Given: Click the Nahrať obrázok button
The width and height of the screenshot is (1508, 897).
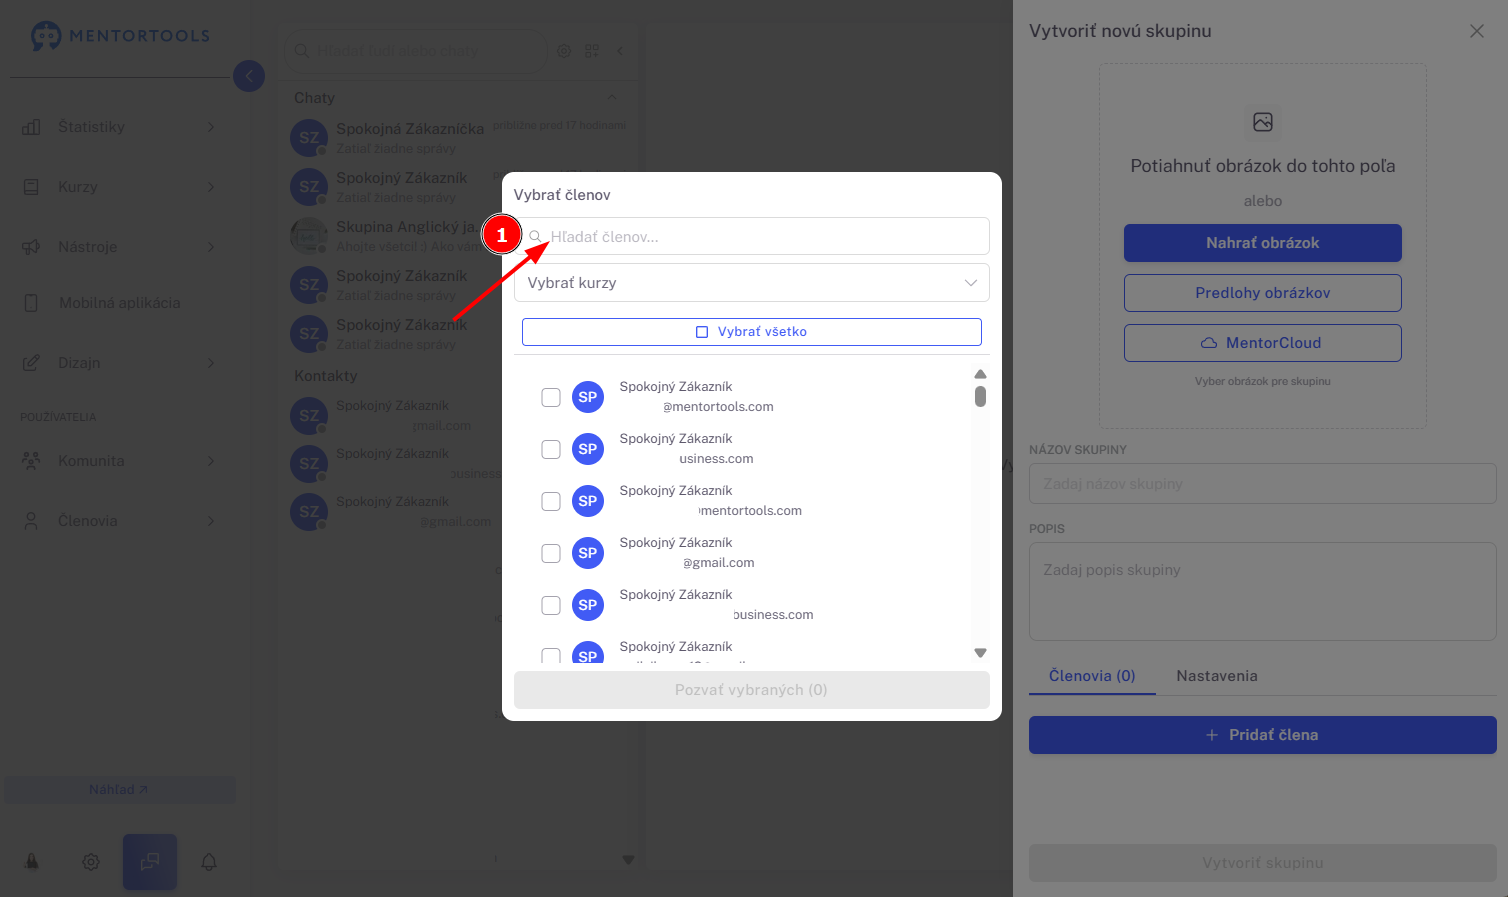Looking at the screenshot, I should coord(1263,243).
